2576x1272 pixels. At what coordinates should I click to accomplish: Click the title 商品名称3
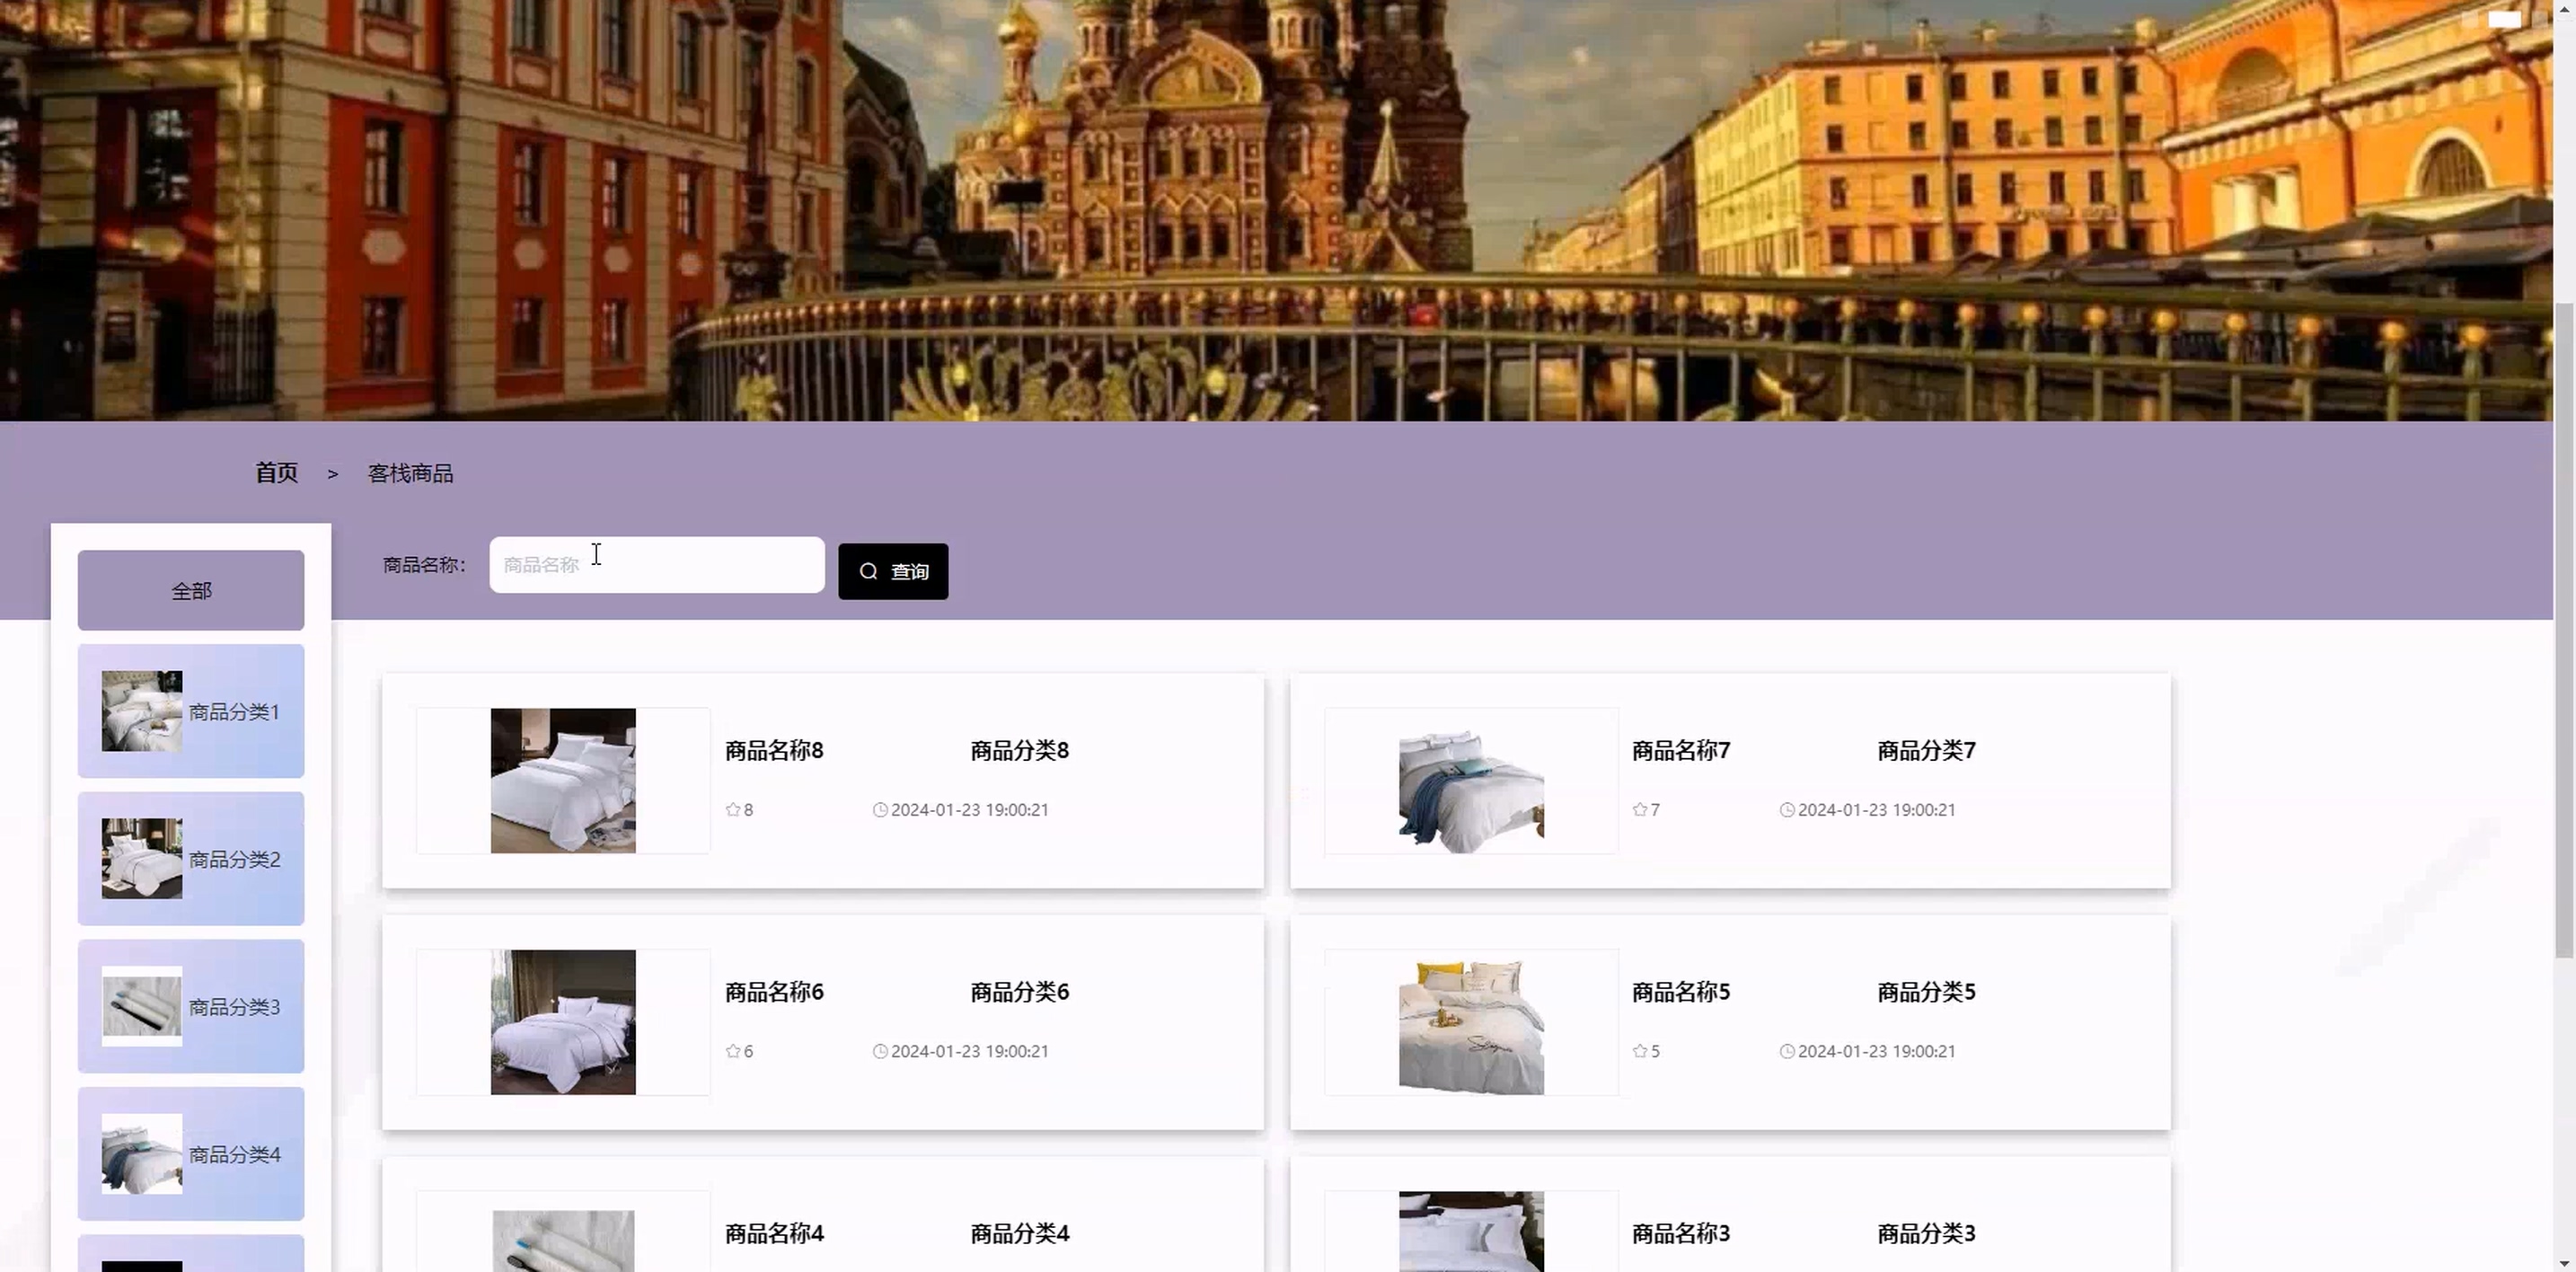point(1681,1234)
